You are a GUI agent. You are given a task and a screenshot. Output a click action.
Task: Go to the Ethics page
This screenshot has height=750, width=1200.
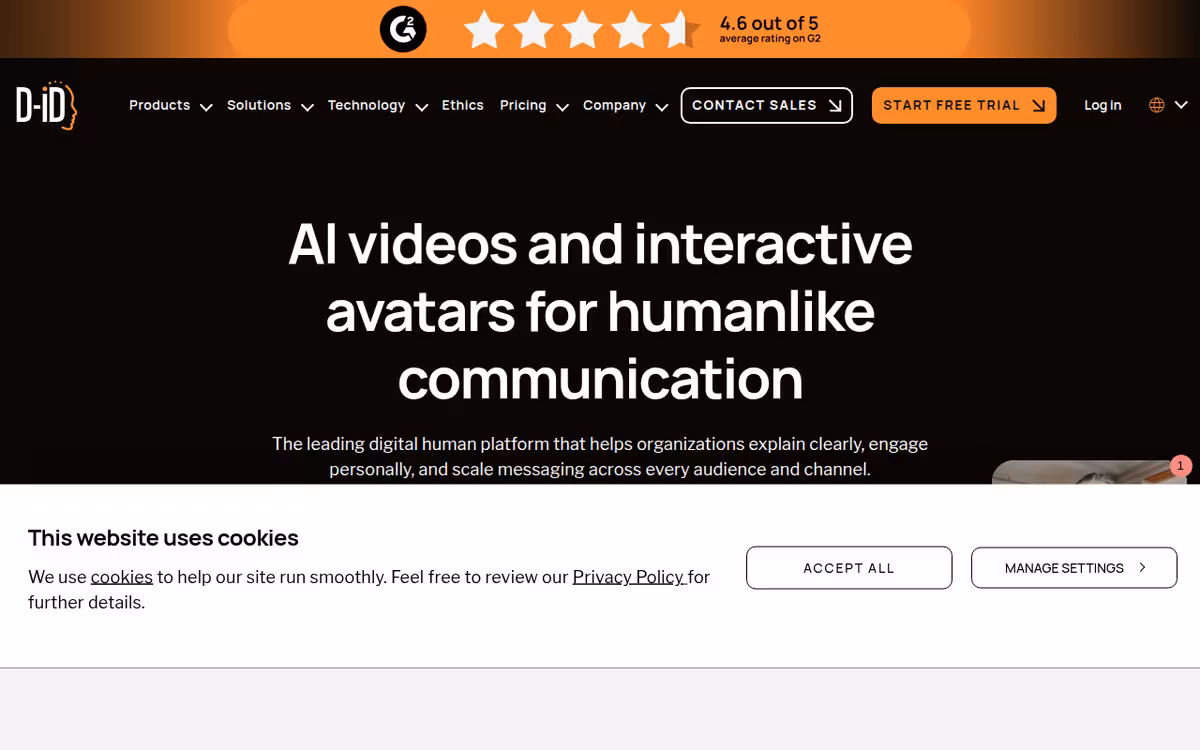coord(462,105)
